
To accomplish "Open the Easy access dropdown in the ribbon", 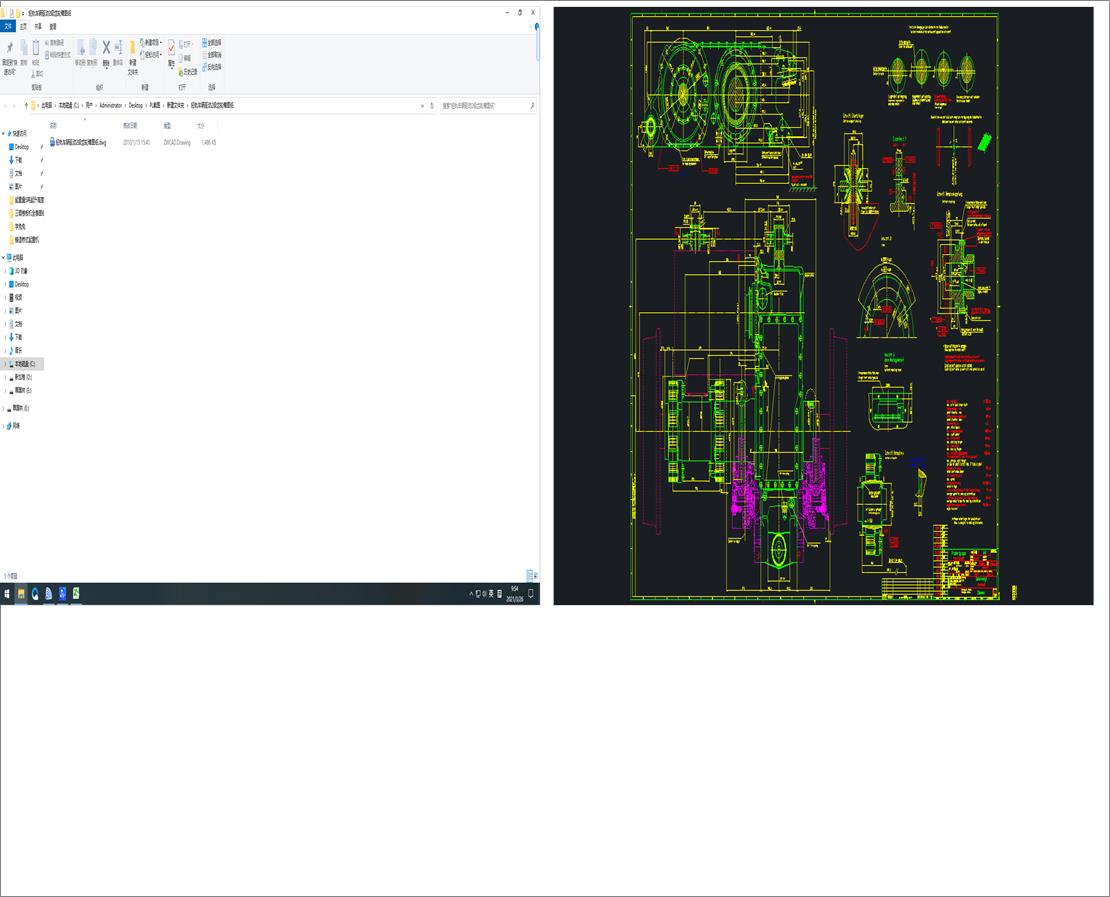I will click(151, 55).
